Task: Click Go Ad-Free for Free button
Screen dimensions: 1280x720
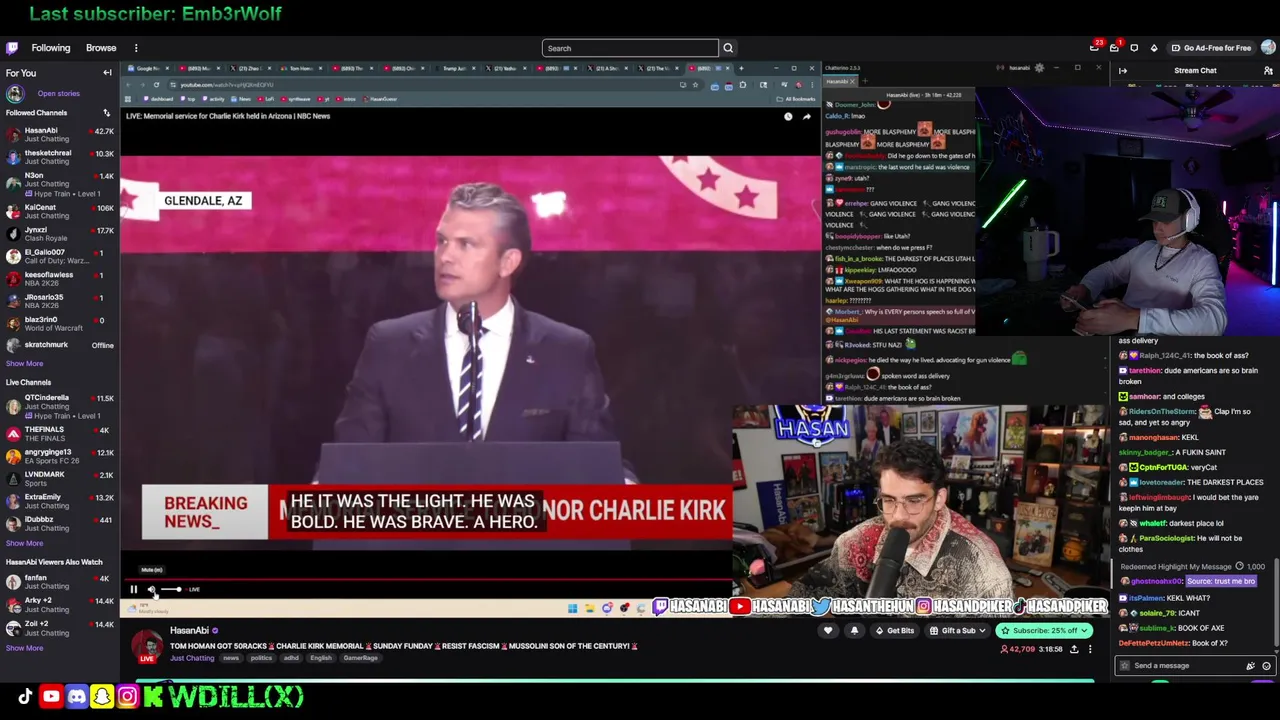Action: [1211, 48]
